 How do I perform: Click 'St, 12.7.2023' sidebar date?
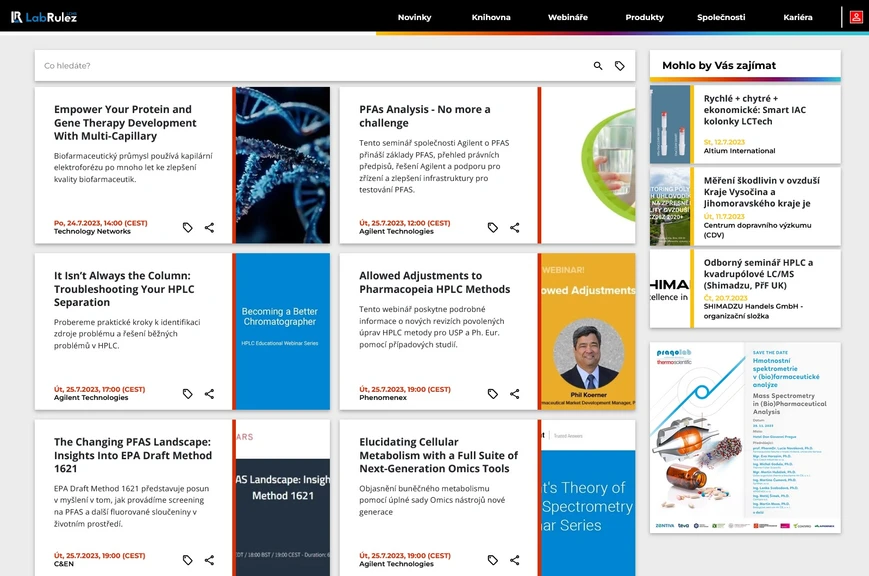coord(724,142)
